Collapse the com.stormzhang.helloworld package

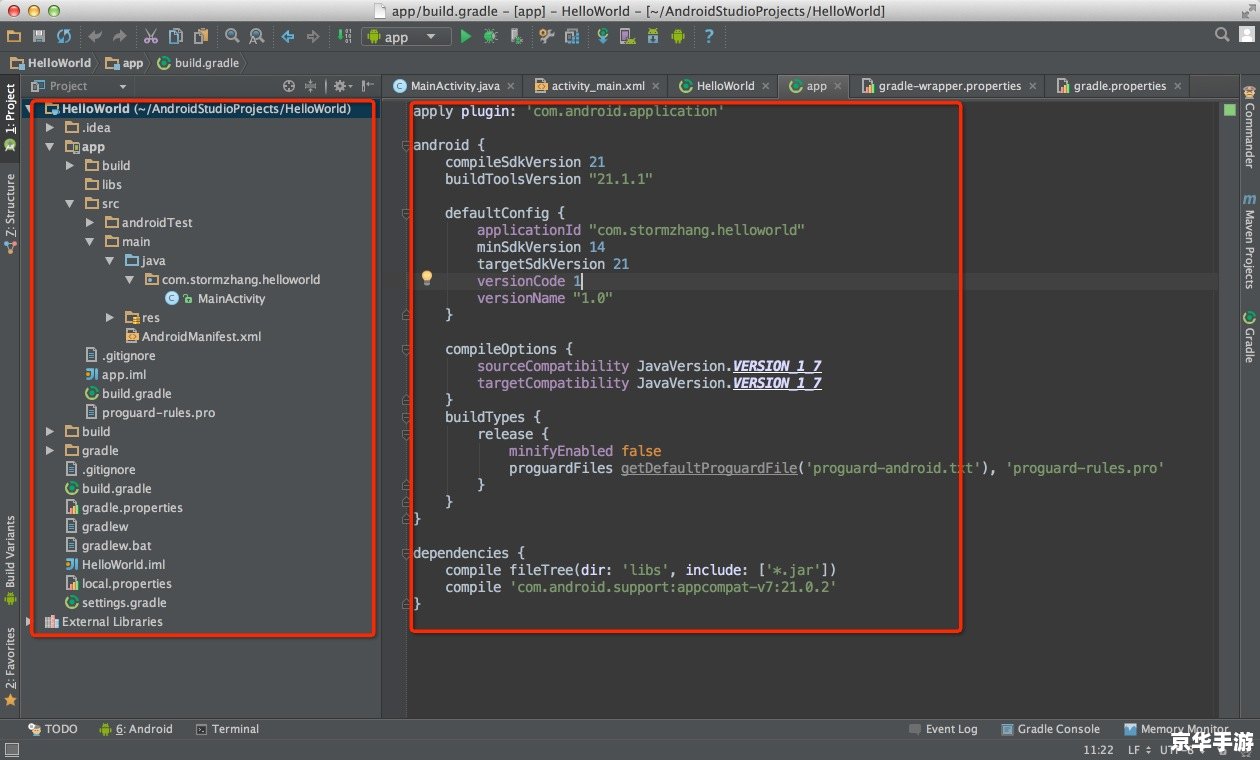tap(129, 280)
